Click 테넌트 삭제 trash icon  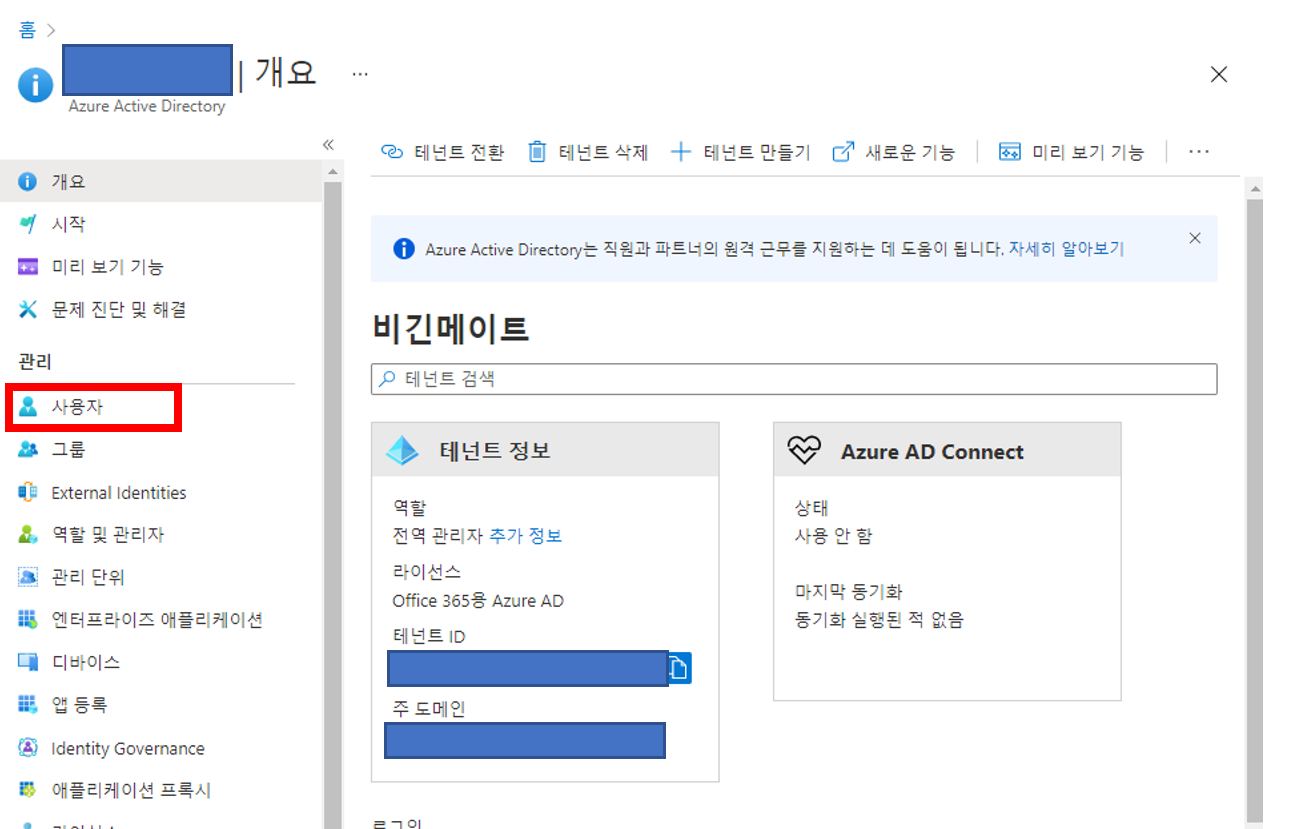coord(537,152)
